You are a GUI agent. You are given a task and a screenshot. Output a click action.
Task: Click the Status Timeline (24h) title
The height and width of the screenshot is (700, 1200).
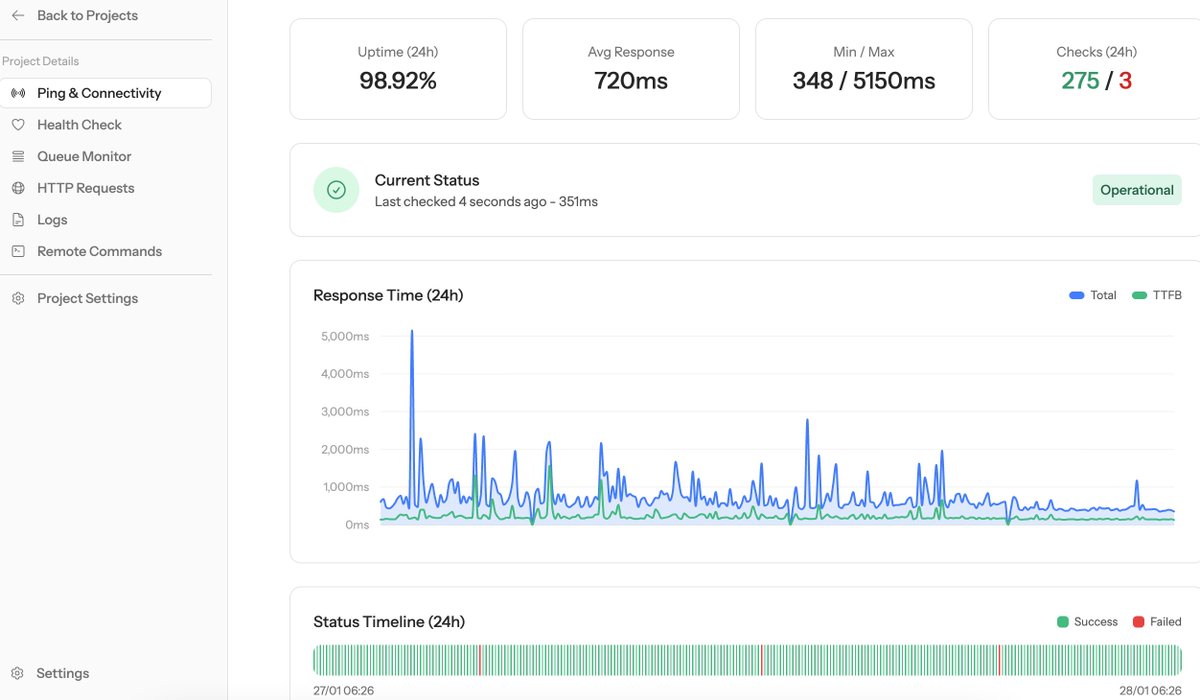click(x=389, y=622)
